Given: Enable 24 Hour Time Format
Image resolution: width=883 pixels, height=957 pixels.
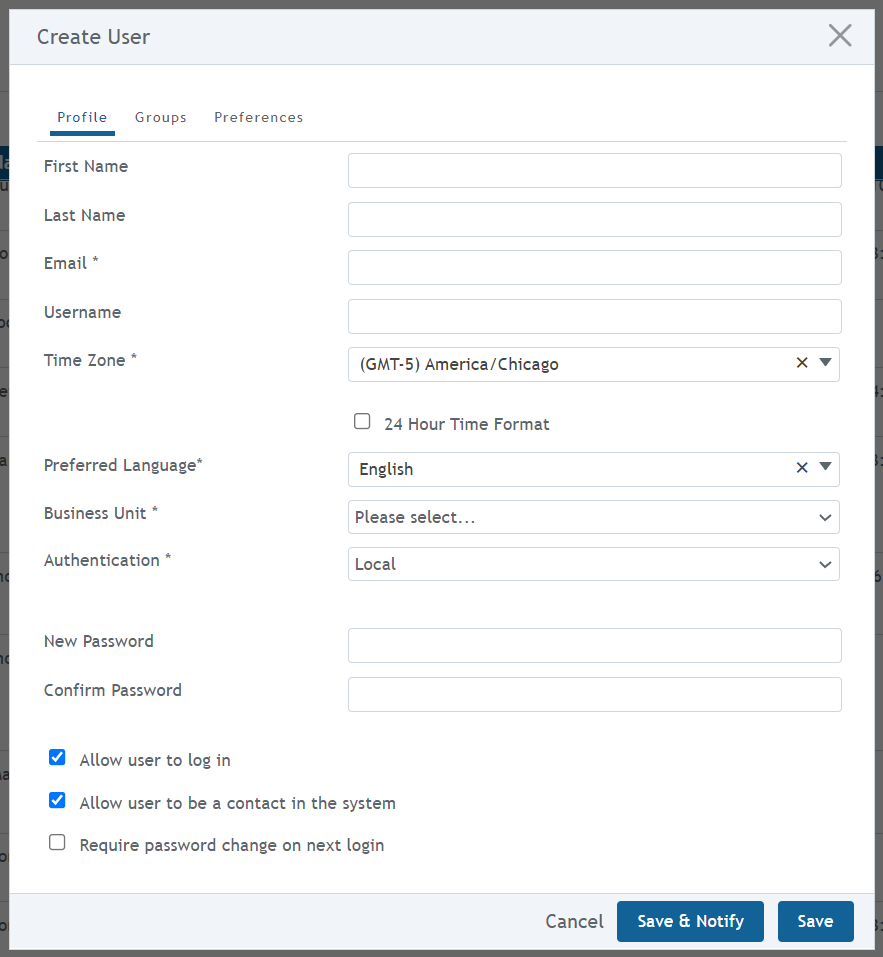Looking at the screenshot, I should point(362,422).
